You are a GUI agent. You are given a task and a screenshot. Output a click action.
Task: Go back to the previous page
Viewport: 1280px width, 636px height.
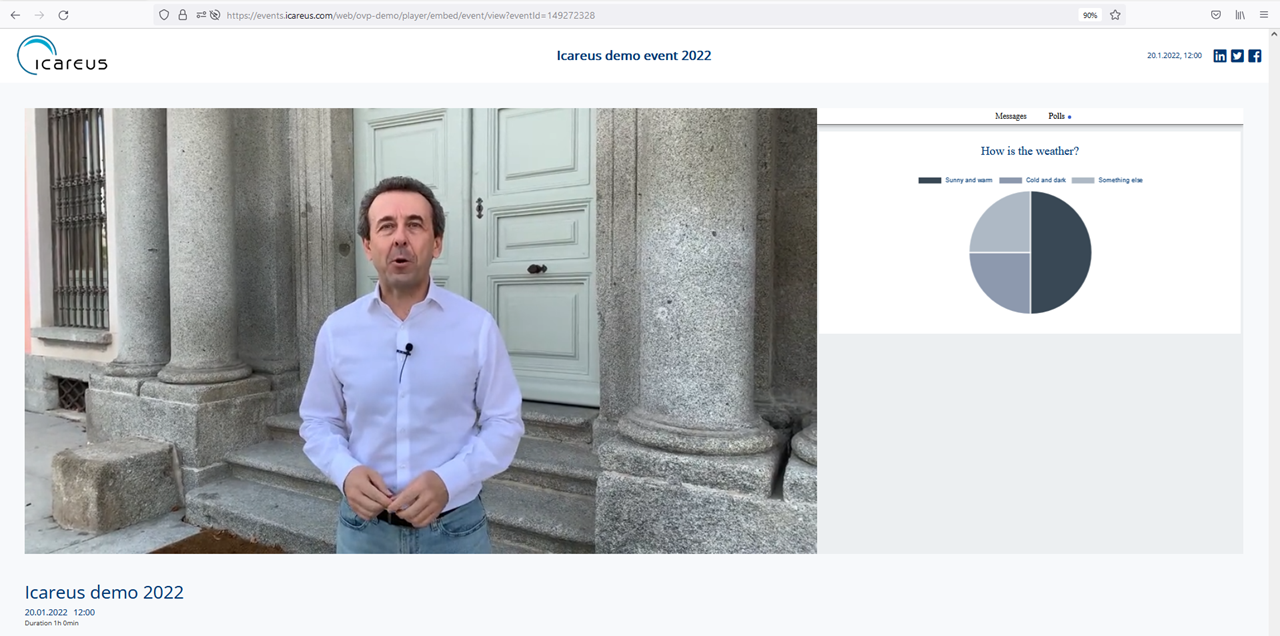pos(15,15)
